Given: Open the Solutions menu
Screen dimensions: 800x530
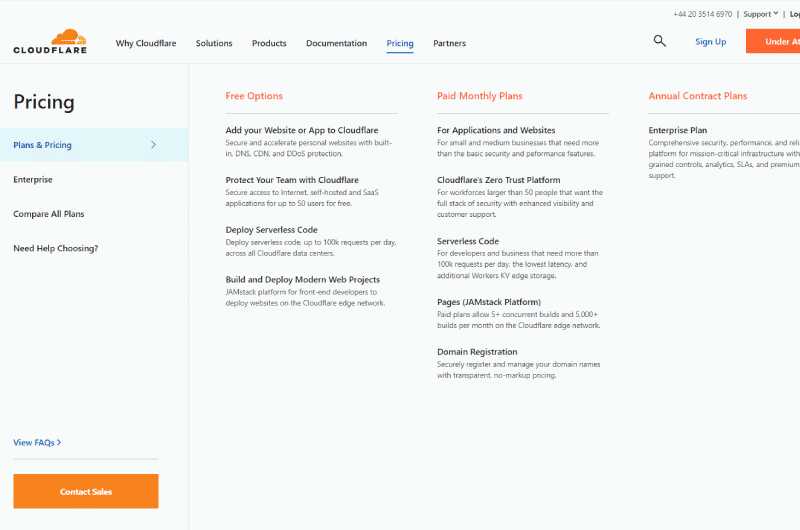Looking at the screenshot, I should tap(214, 43).
